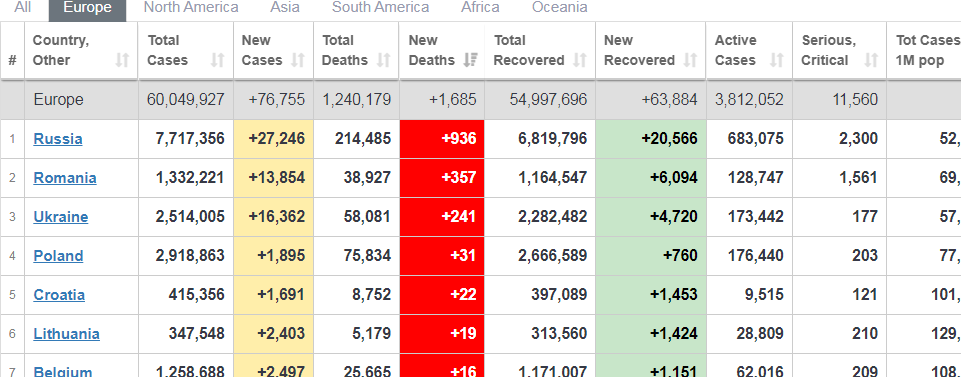This screenshot has width=961, height=377.
Task: Switch to the All tab
Action: pos(23,8)
